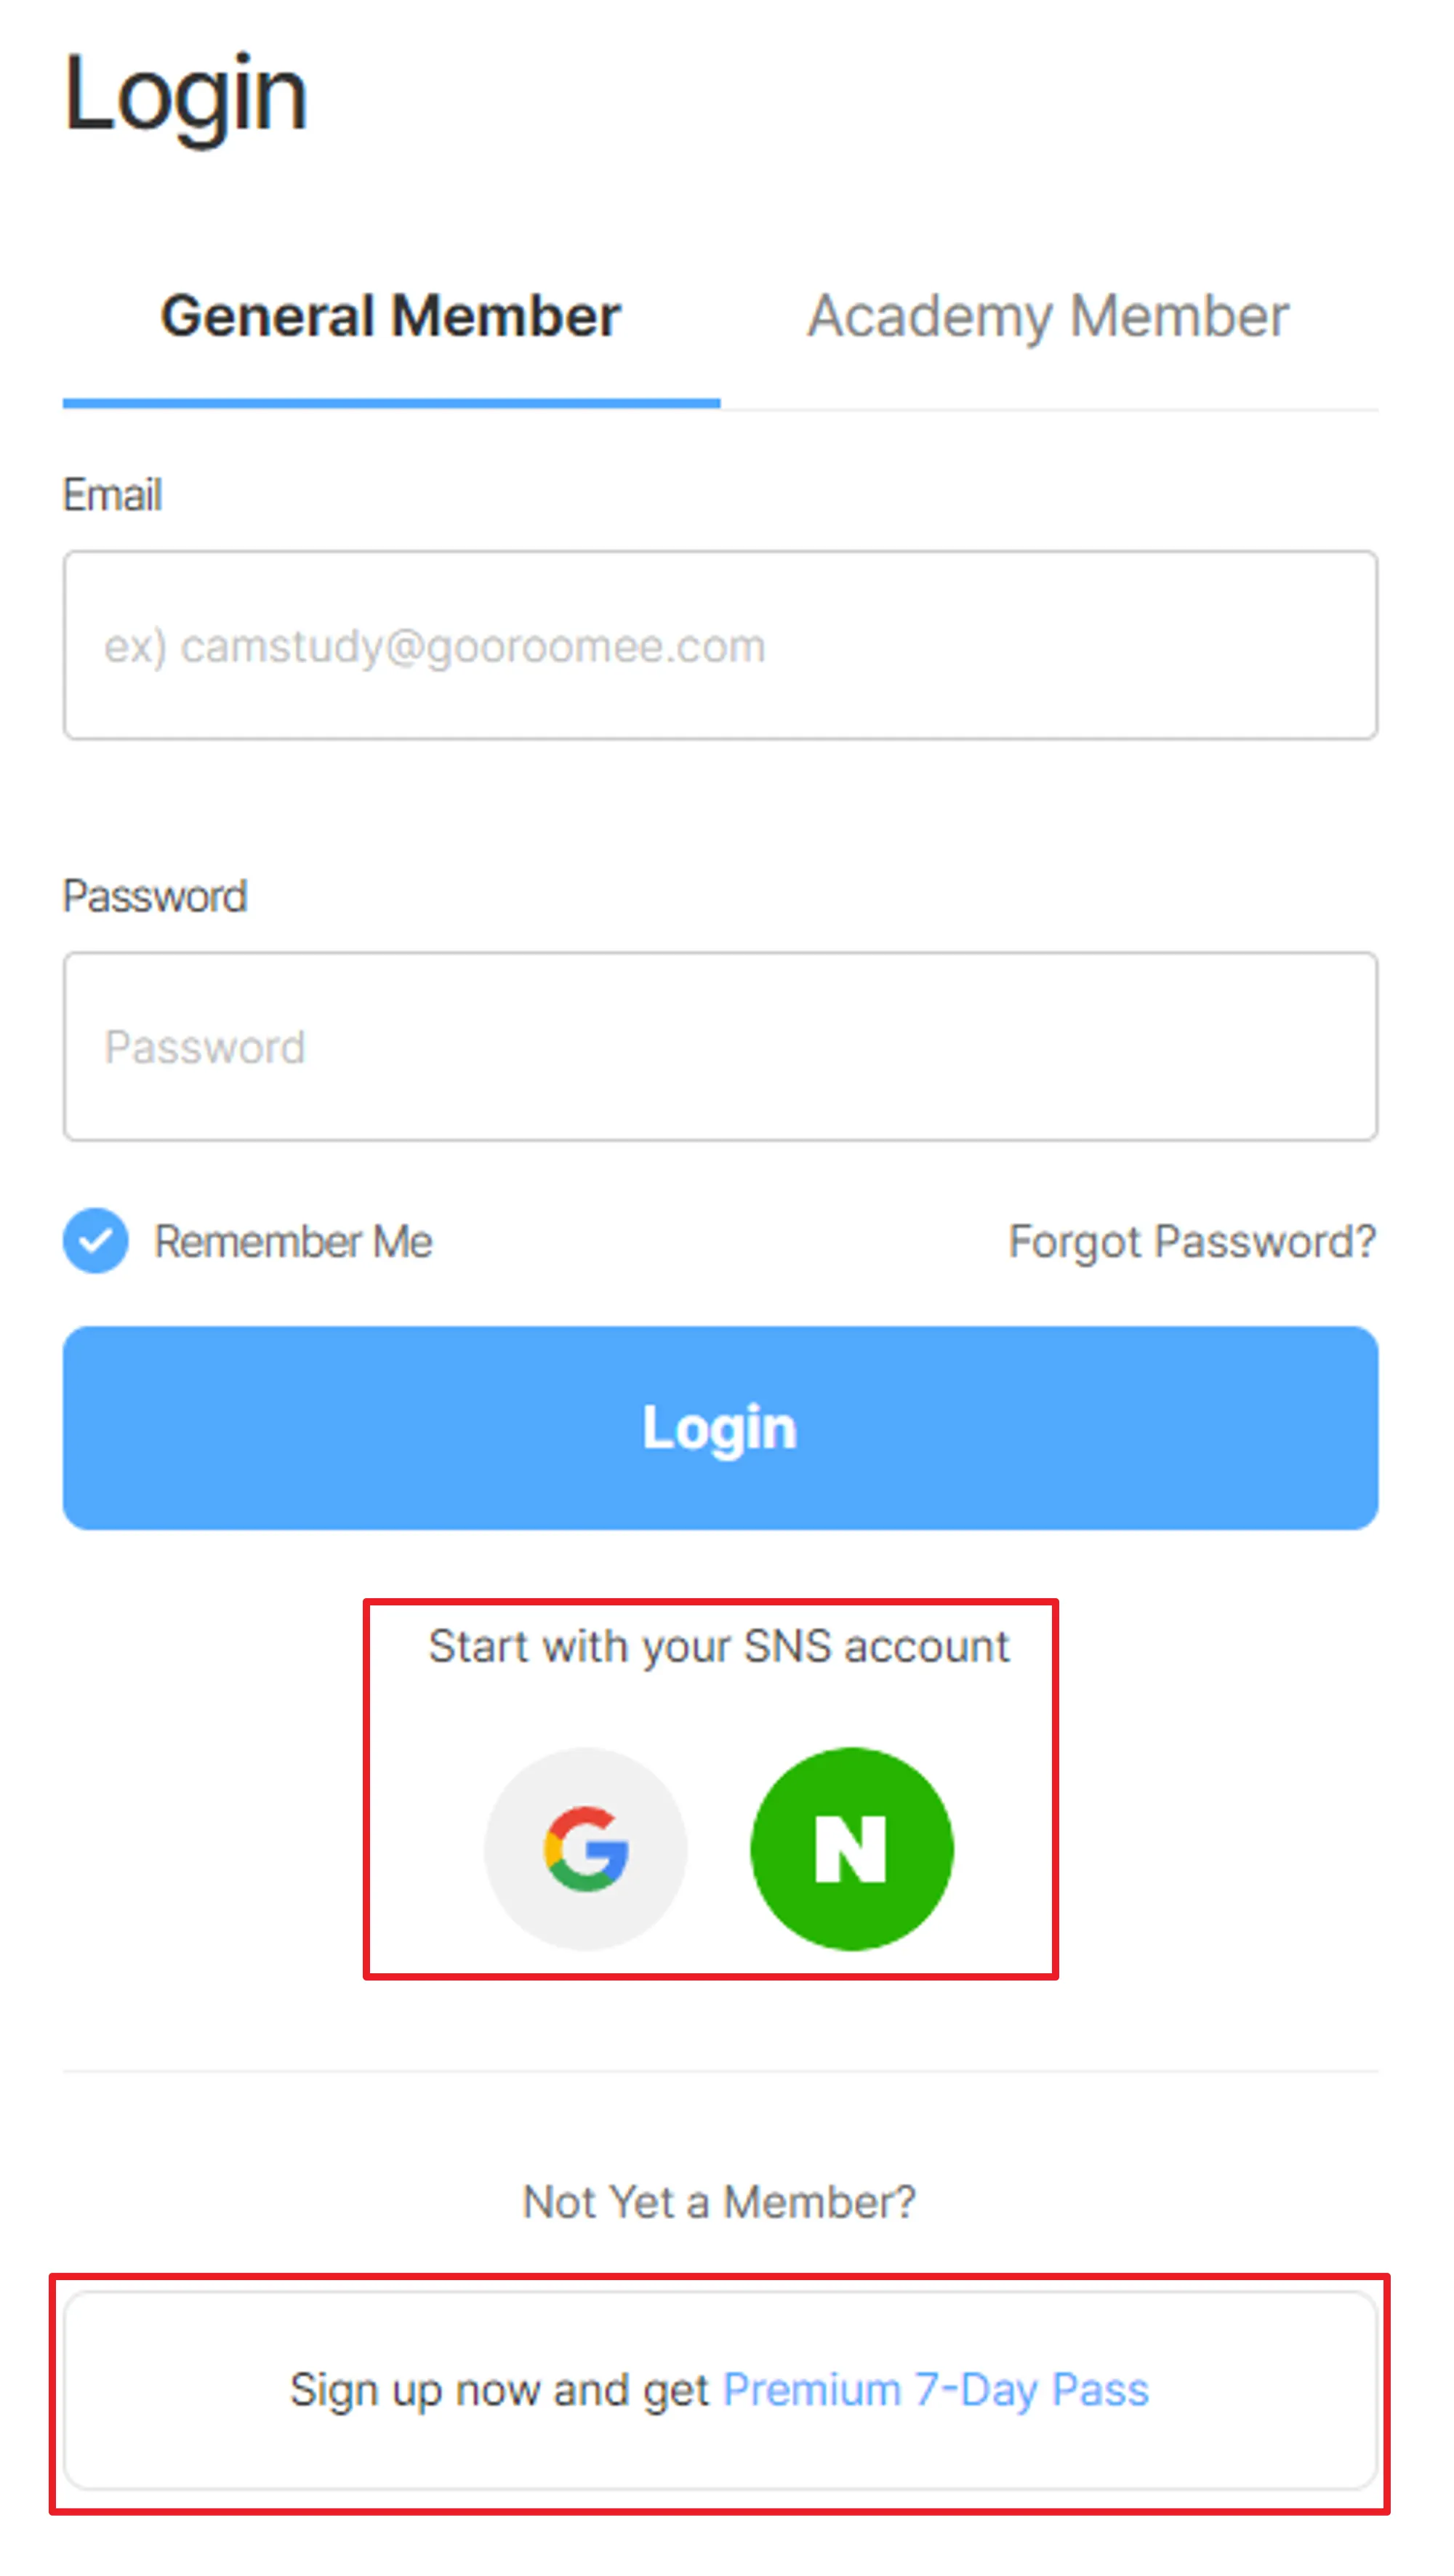
Task: Focus the Password input field
Action: [720, 1046]
